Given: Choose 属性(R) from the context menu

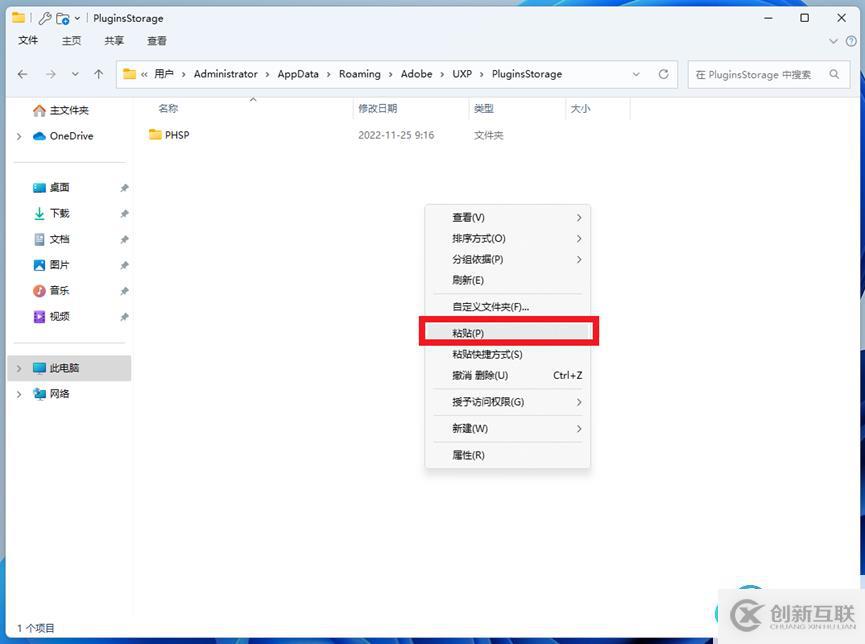Looking at the screenshot, I should pos(508,455).
